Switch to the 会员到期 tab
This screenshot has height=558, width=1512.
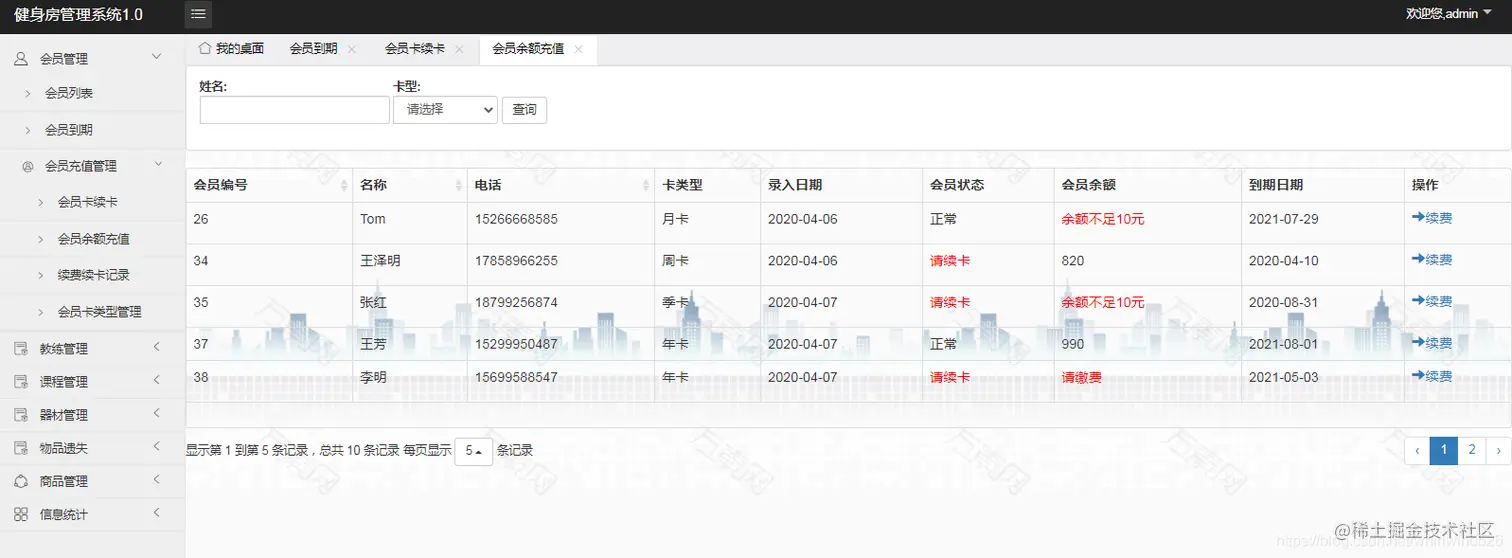pyautogui.click(x=314, y=49)
